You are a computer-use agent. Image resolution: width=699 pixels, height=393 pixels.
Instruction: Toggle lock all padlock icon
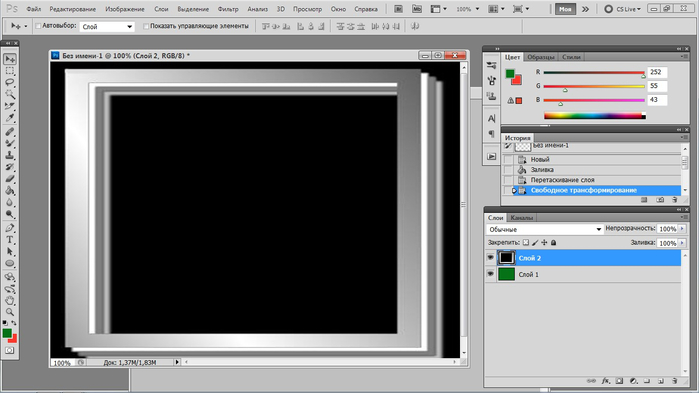pos(553,242)
